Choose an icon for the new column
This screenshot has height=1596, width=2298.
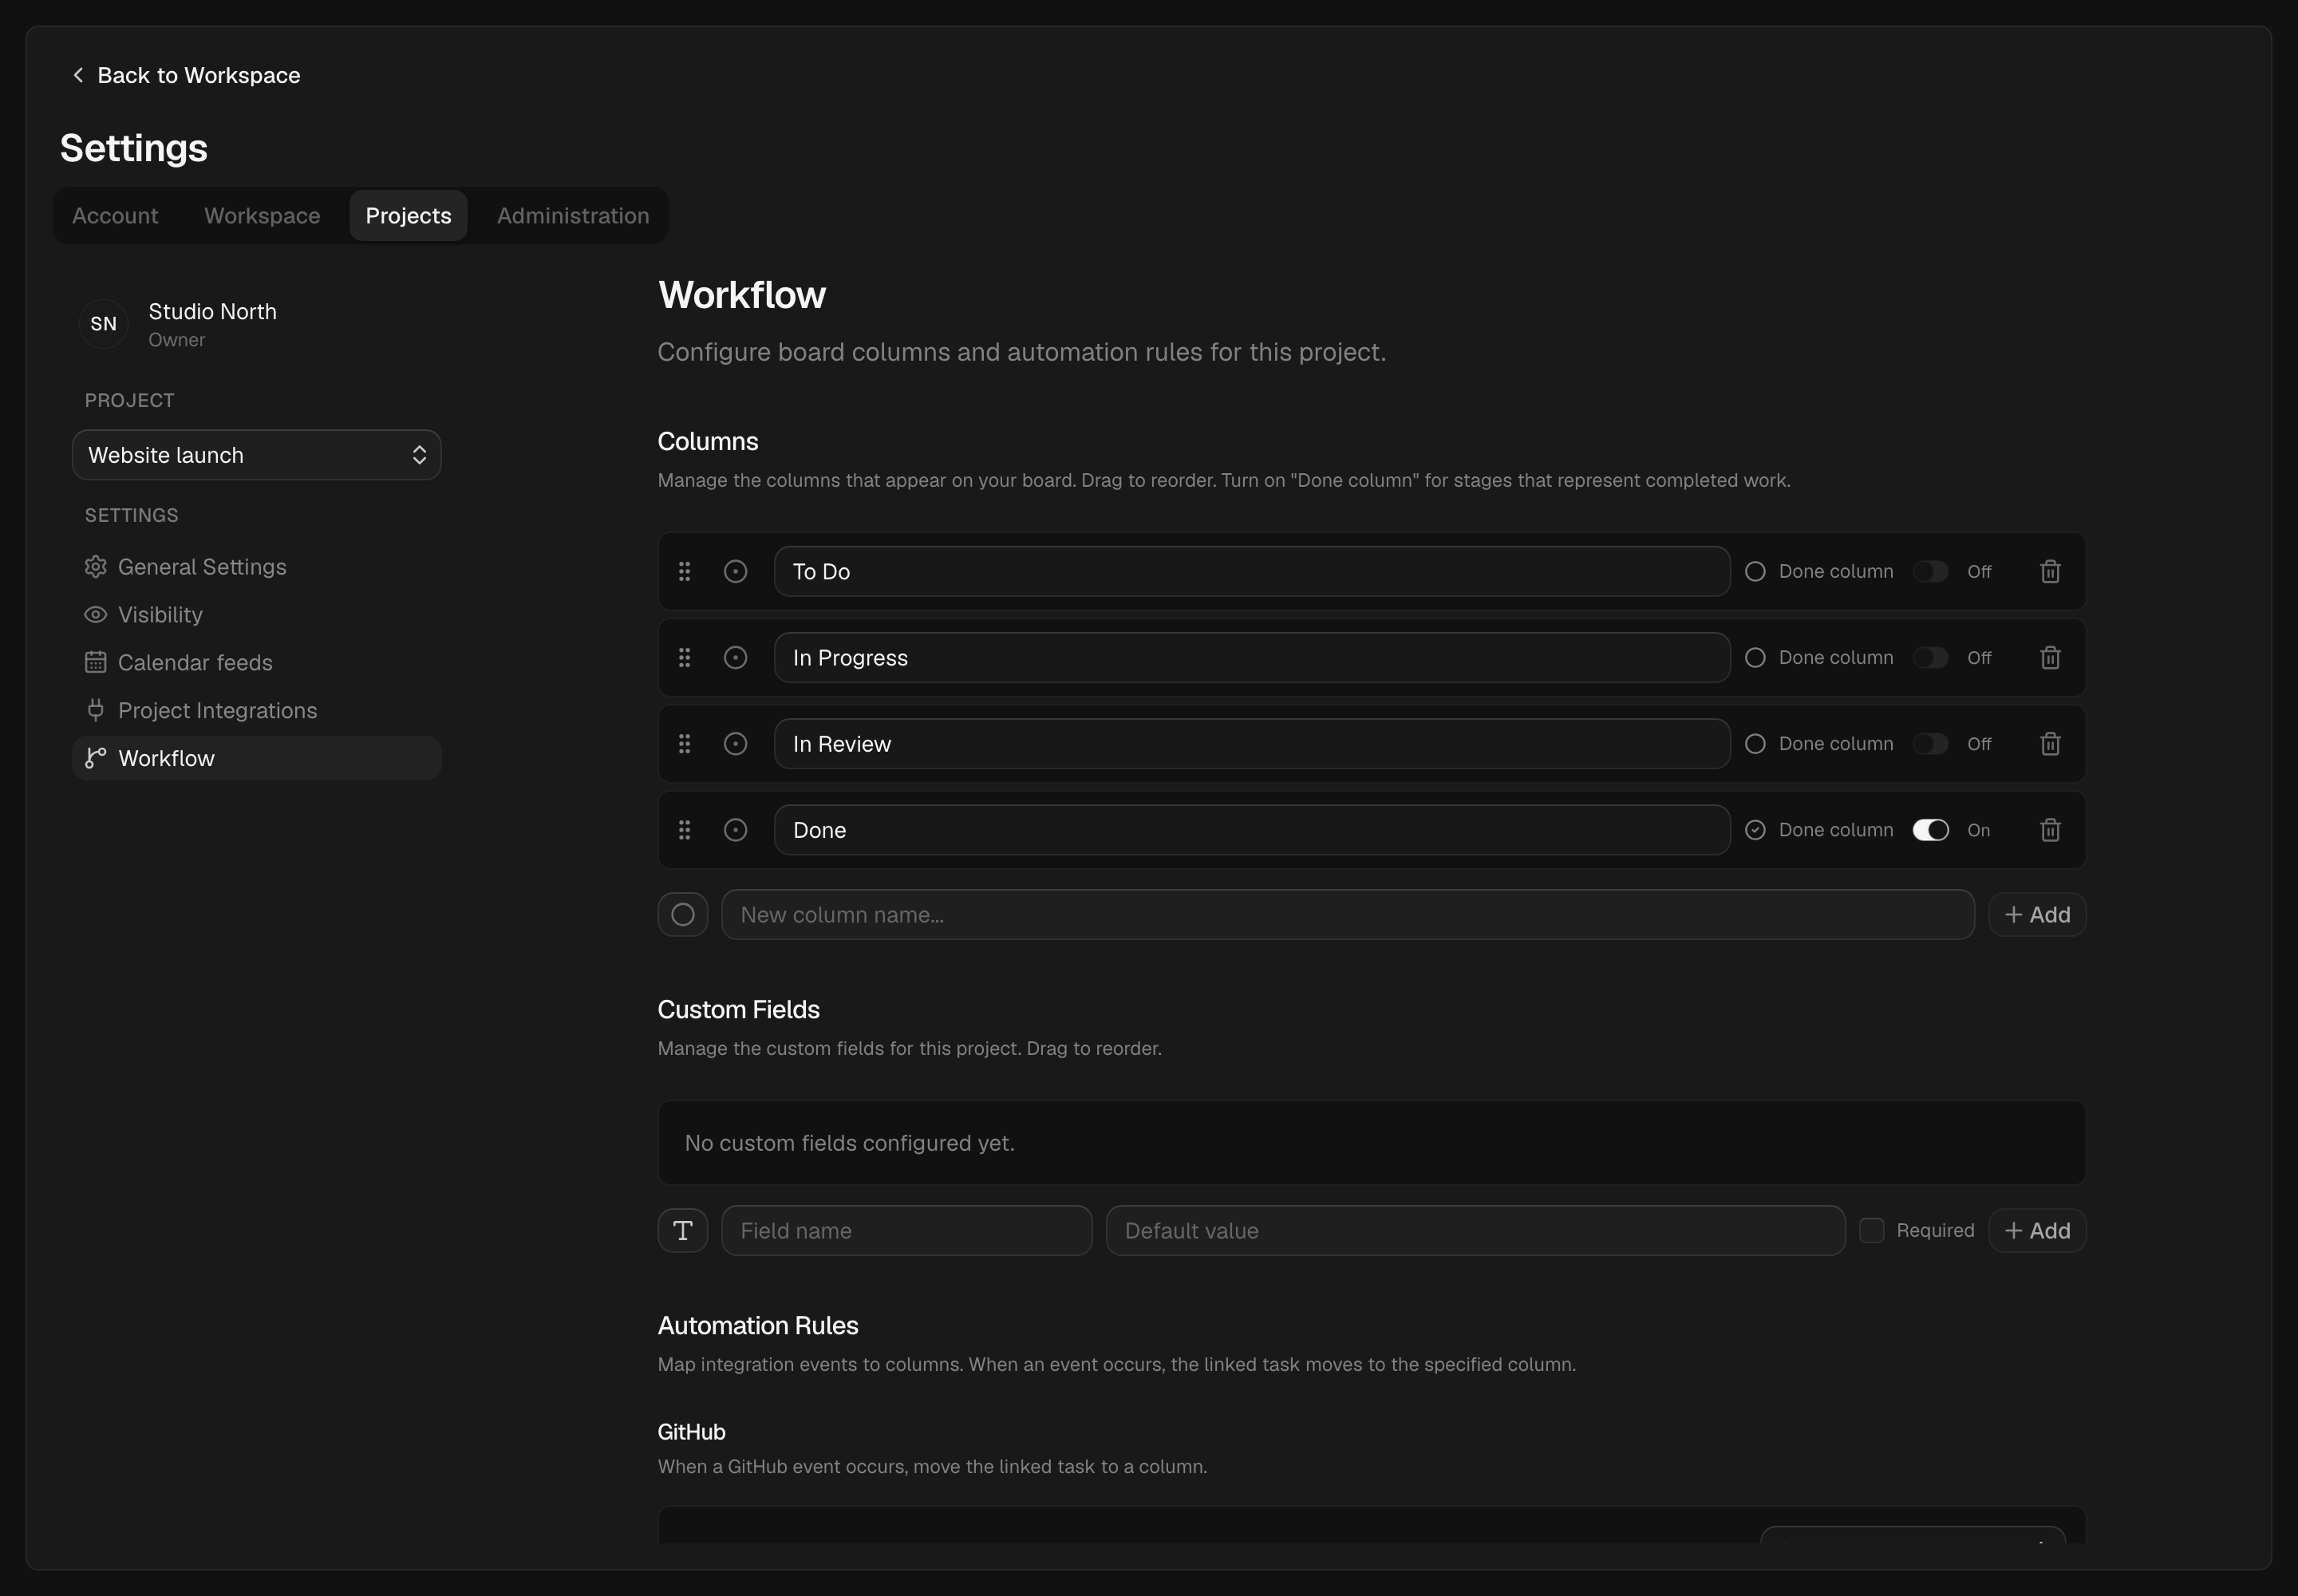coord(683,914)
